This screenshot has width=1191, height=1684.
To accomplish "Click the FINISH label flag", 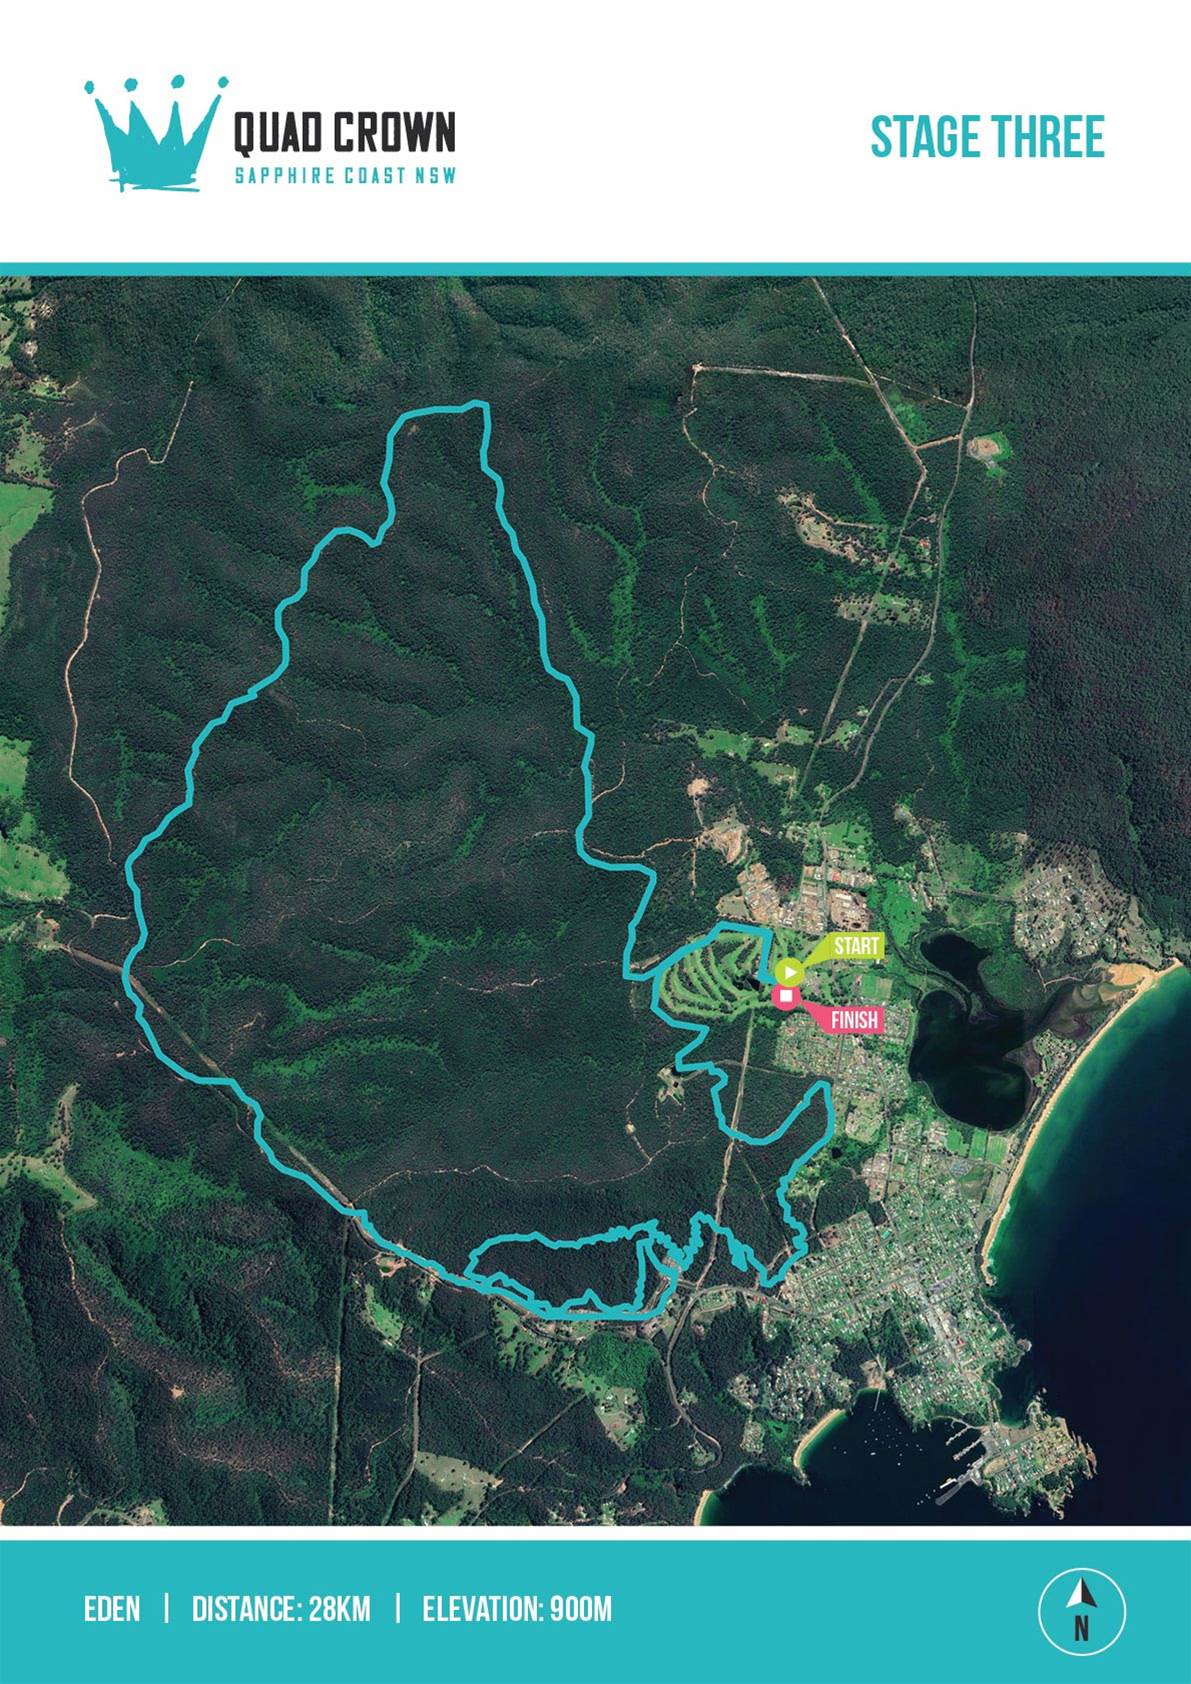I will tap(852, 1020).
